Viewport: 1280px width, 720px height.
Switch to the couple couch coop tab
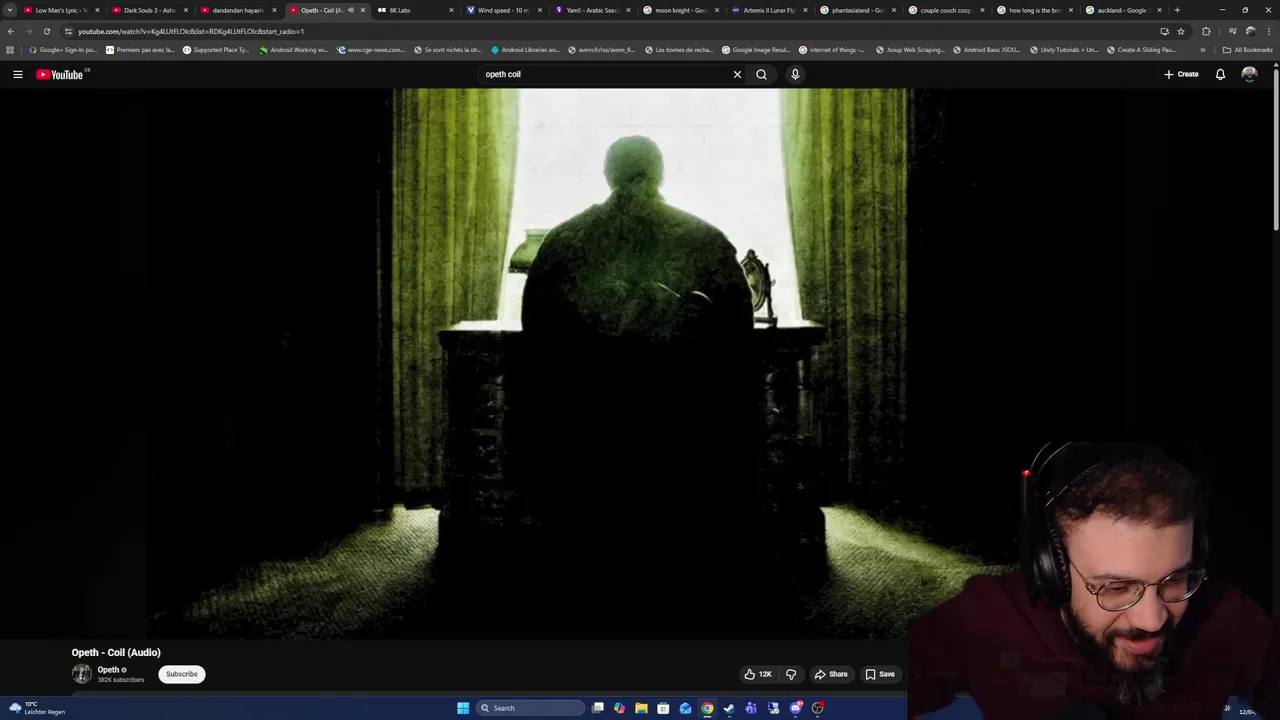944,10
